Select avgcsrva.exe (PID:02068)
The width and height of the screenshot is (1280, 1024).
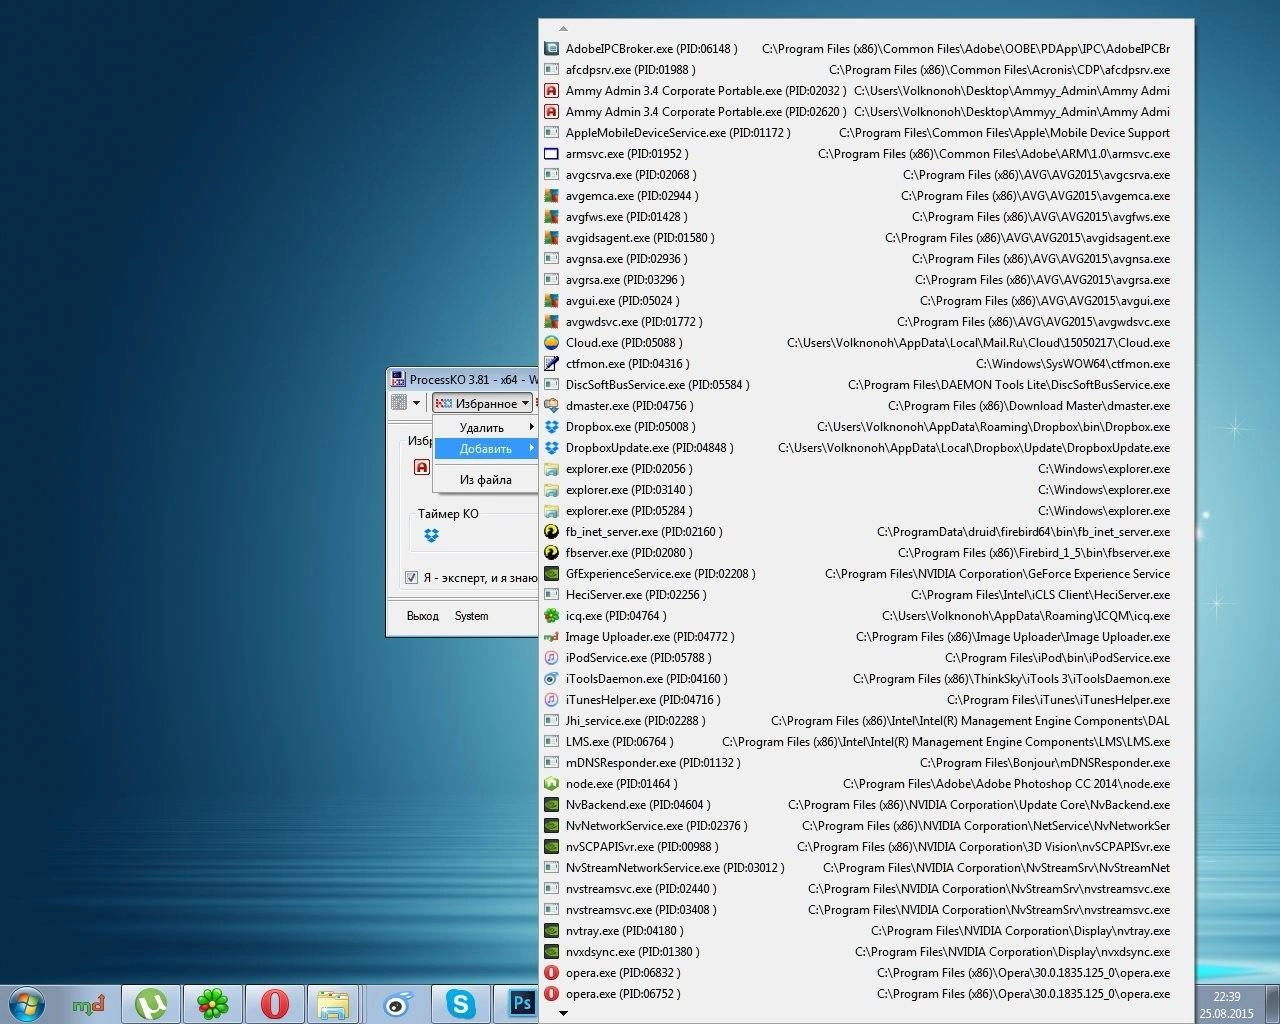click(866, 174)
